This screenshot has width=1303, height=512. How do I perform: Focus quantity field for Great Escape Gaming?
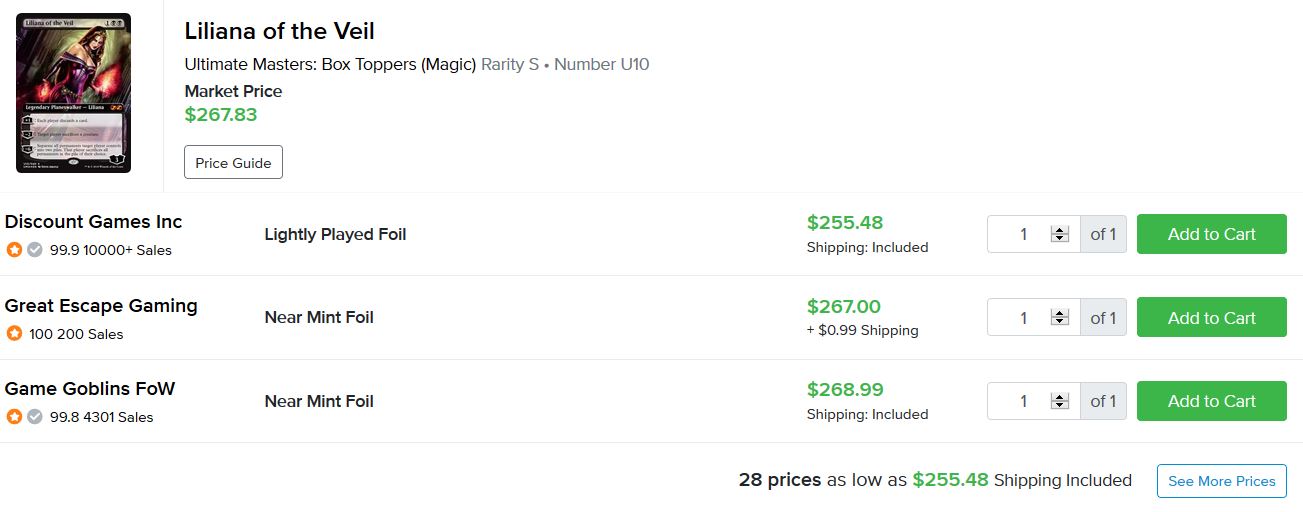(x=1022, y=318)
